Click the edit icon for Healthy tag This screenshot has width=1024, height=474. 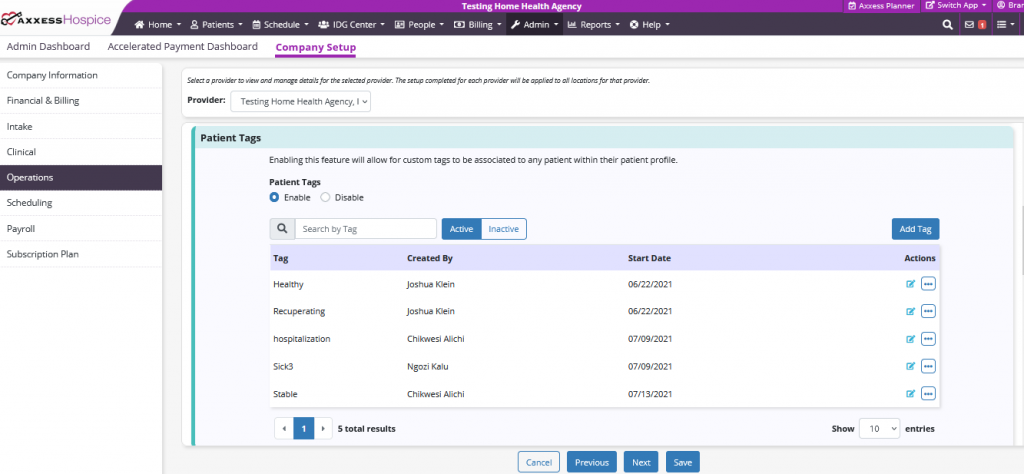coord(910,284)
